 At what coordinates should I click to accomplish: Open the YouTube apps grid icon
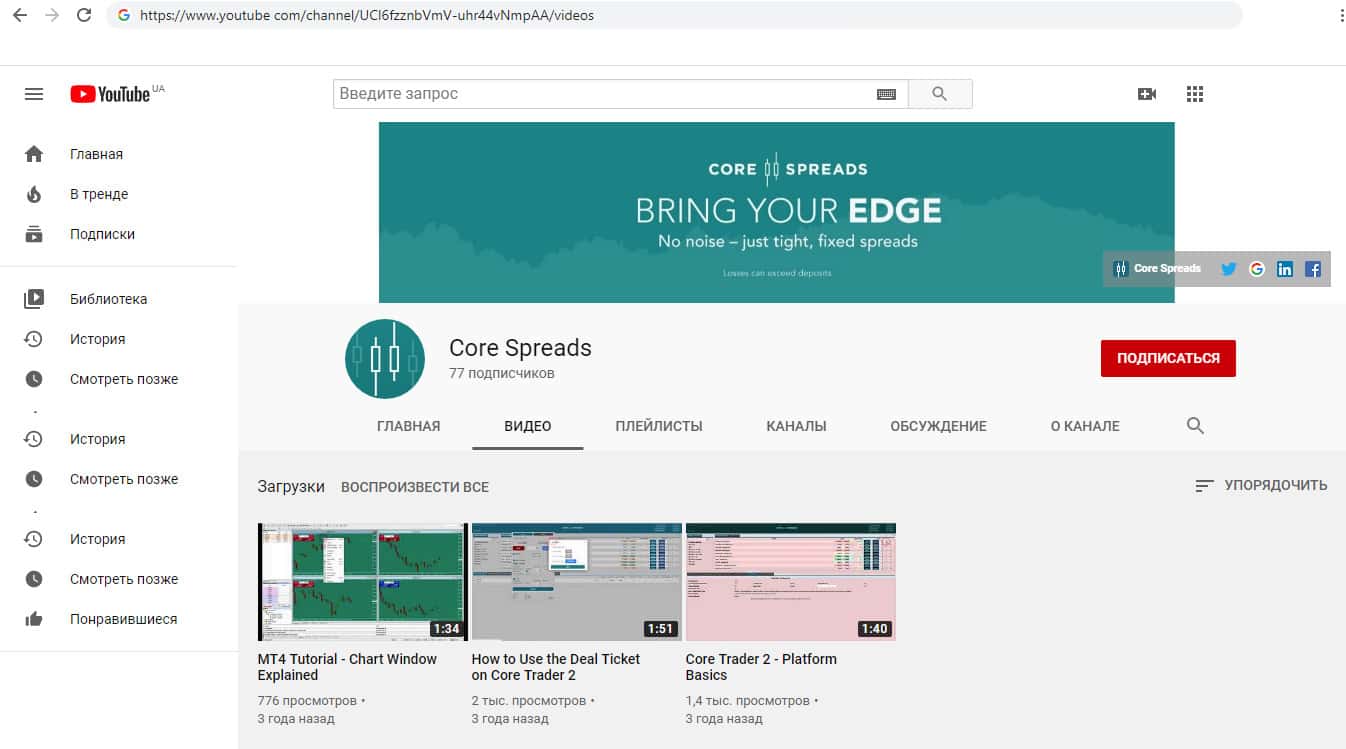point(1194,94)
